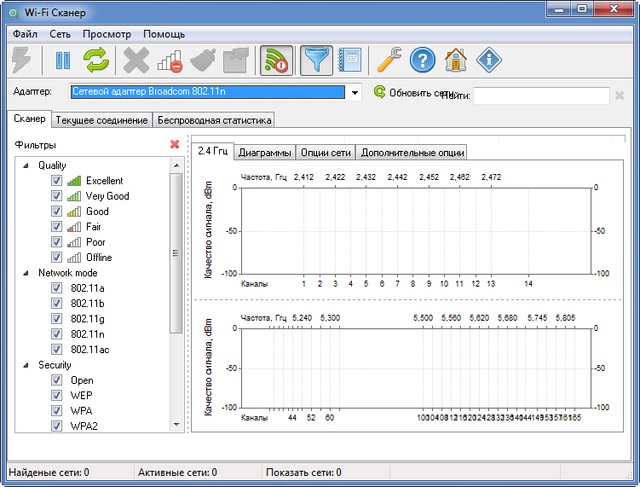The height and width of the screenshot is (487, 640).
Task: Switch to the Диаграммы tab
Action: pos(267,153)
